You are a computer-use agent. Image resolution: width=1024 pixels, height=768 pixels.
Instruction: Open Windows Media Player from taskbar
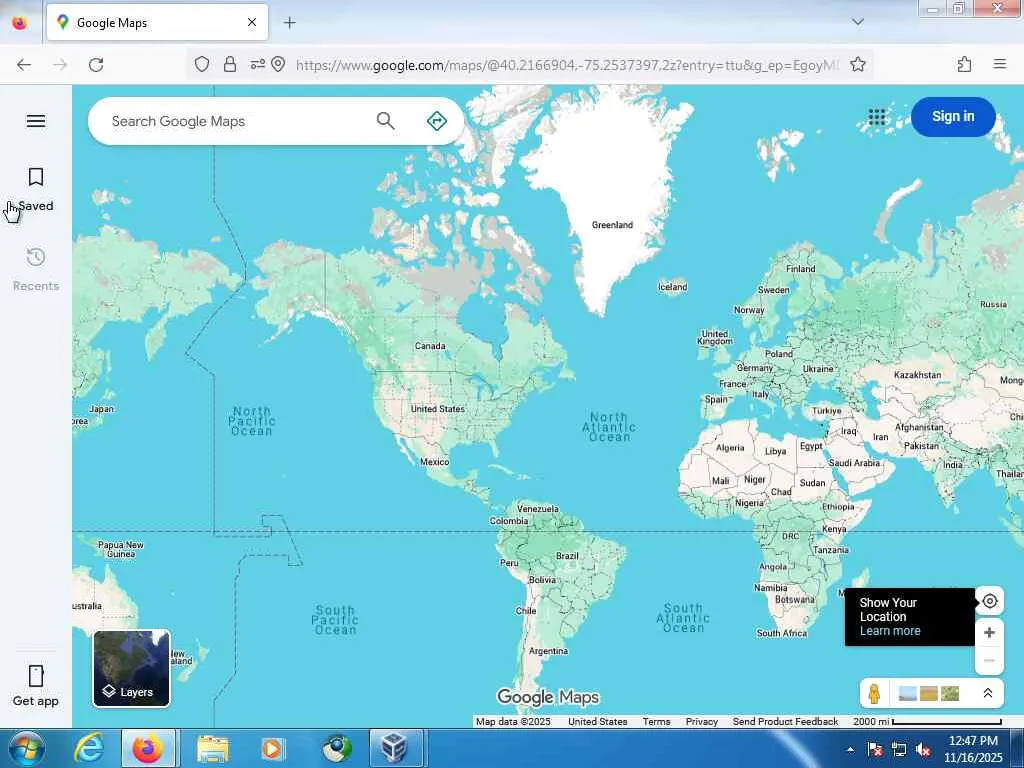point(273,748)
